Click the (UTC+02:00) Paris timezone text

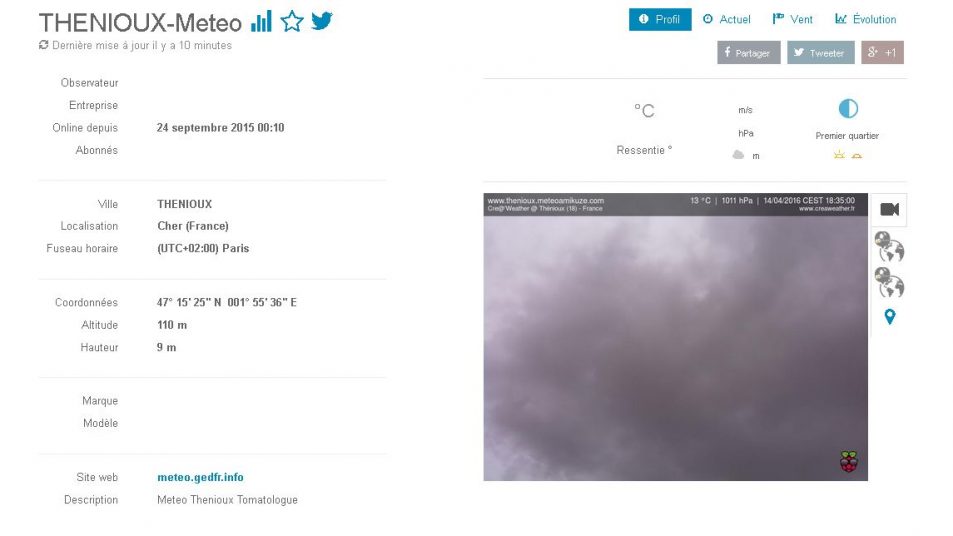tap(203, 248)
